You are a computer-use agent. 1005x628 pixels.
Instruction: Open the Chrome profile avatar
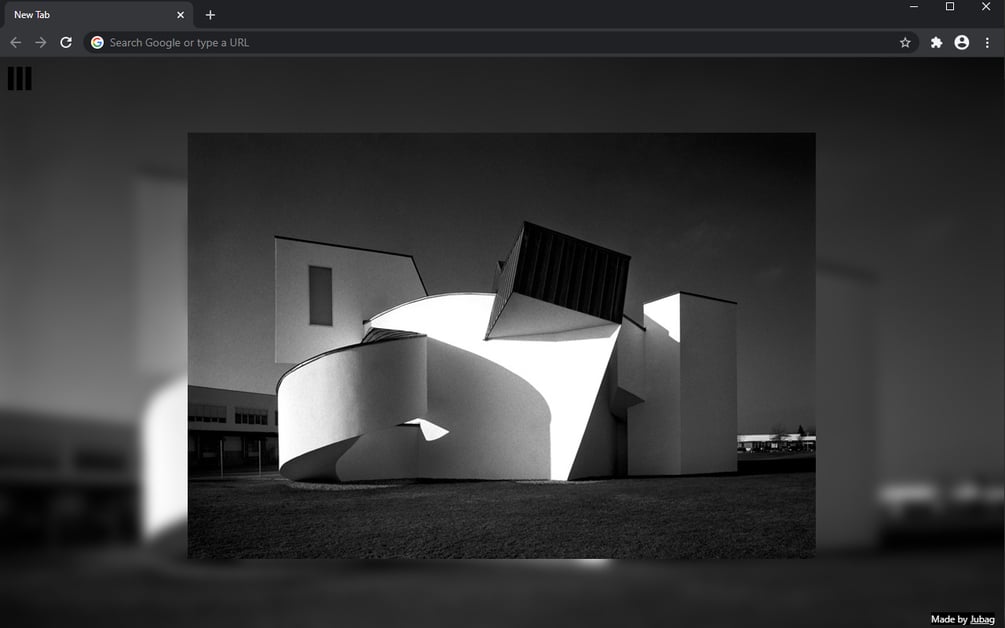pos(961,42)
